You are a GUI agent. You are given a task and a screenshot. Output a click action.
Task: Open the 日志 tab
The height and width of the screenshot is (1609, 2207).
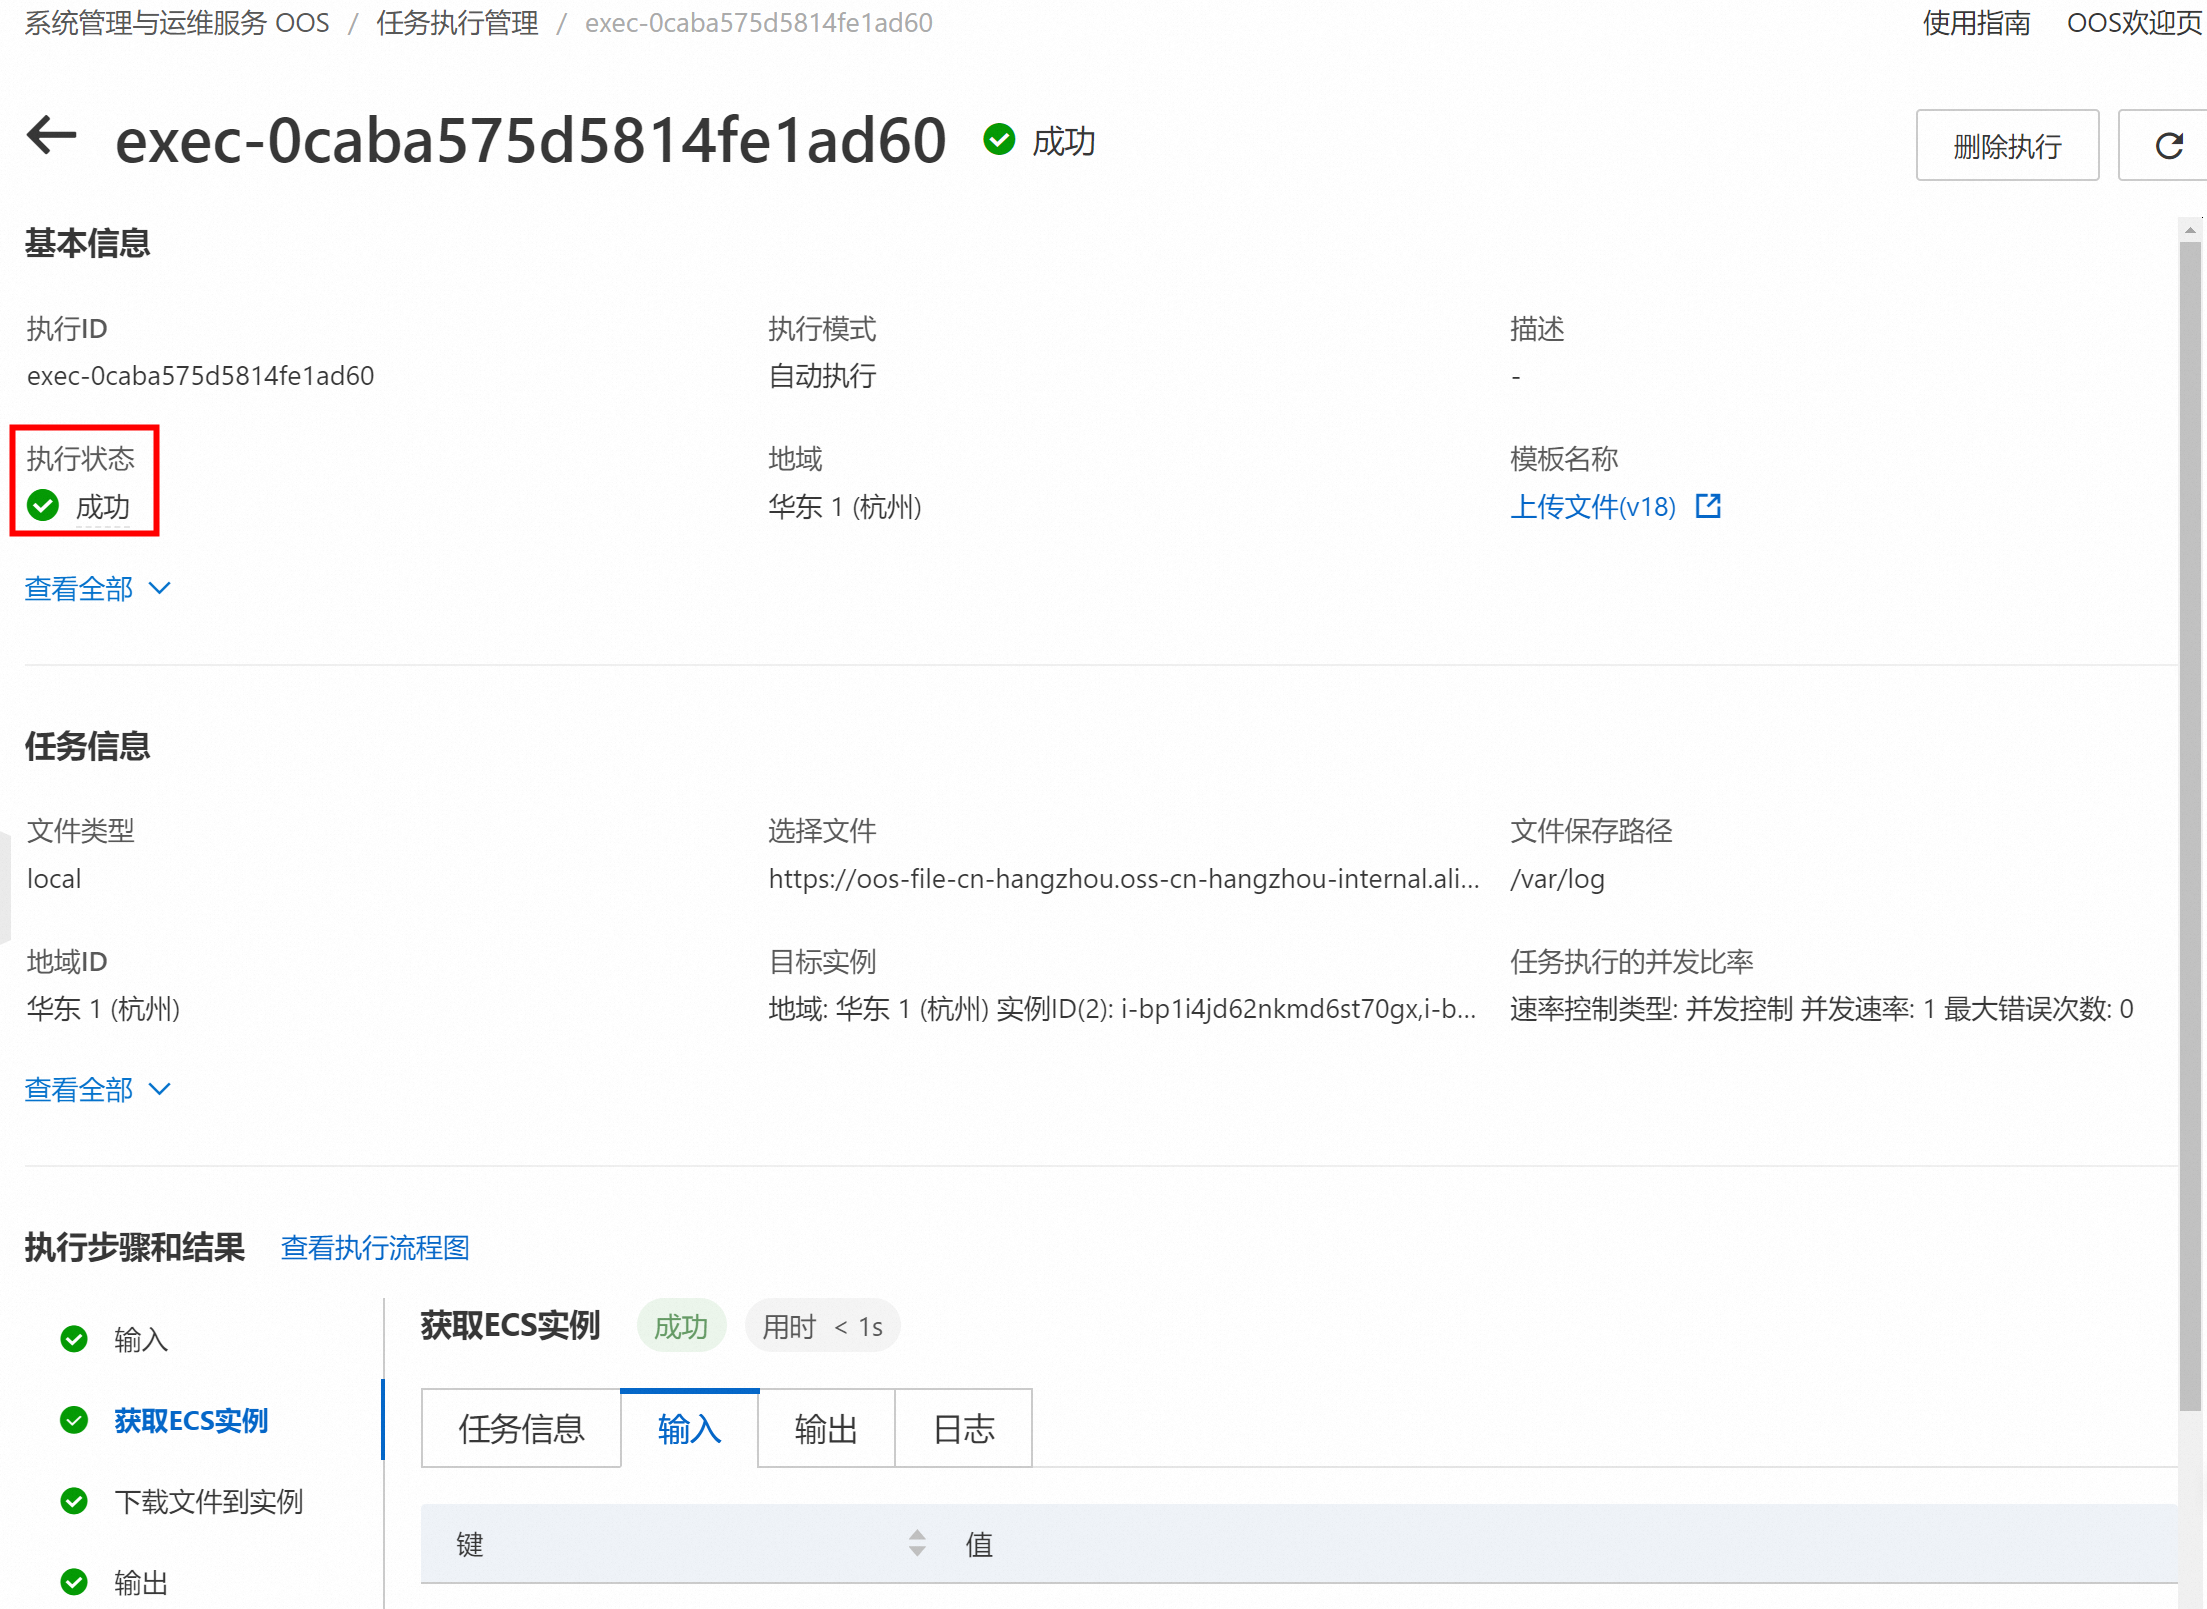coord(963,1428)
